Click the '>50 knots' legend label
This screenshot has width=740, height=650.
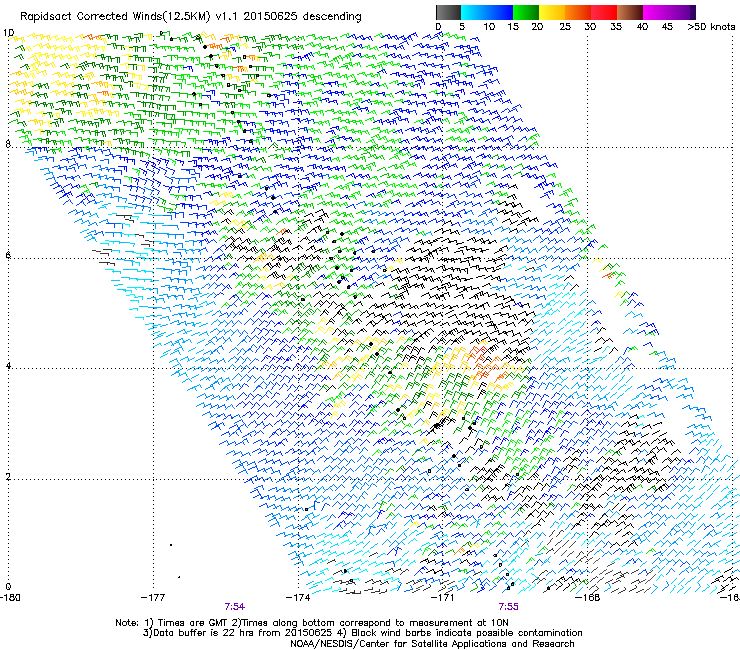pos(711,27)
